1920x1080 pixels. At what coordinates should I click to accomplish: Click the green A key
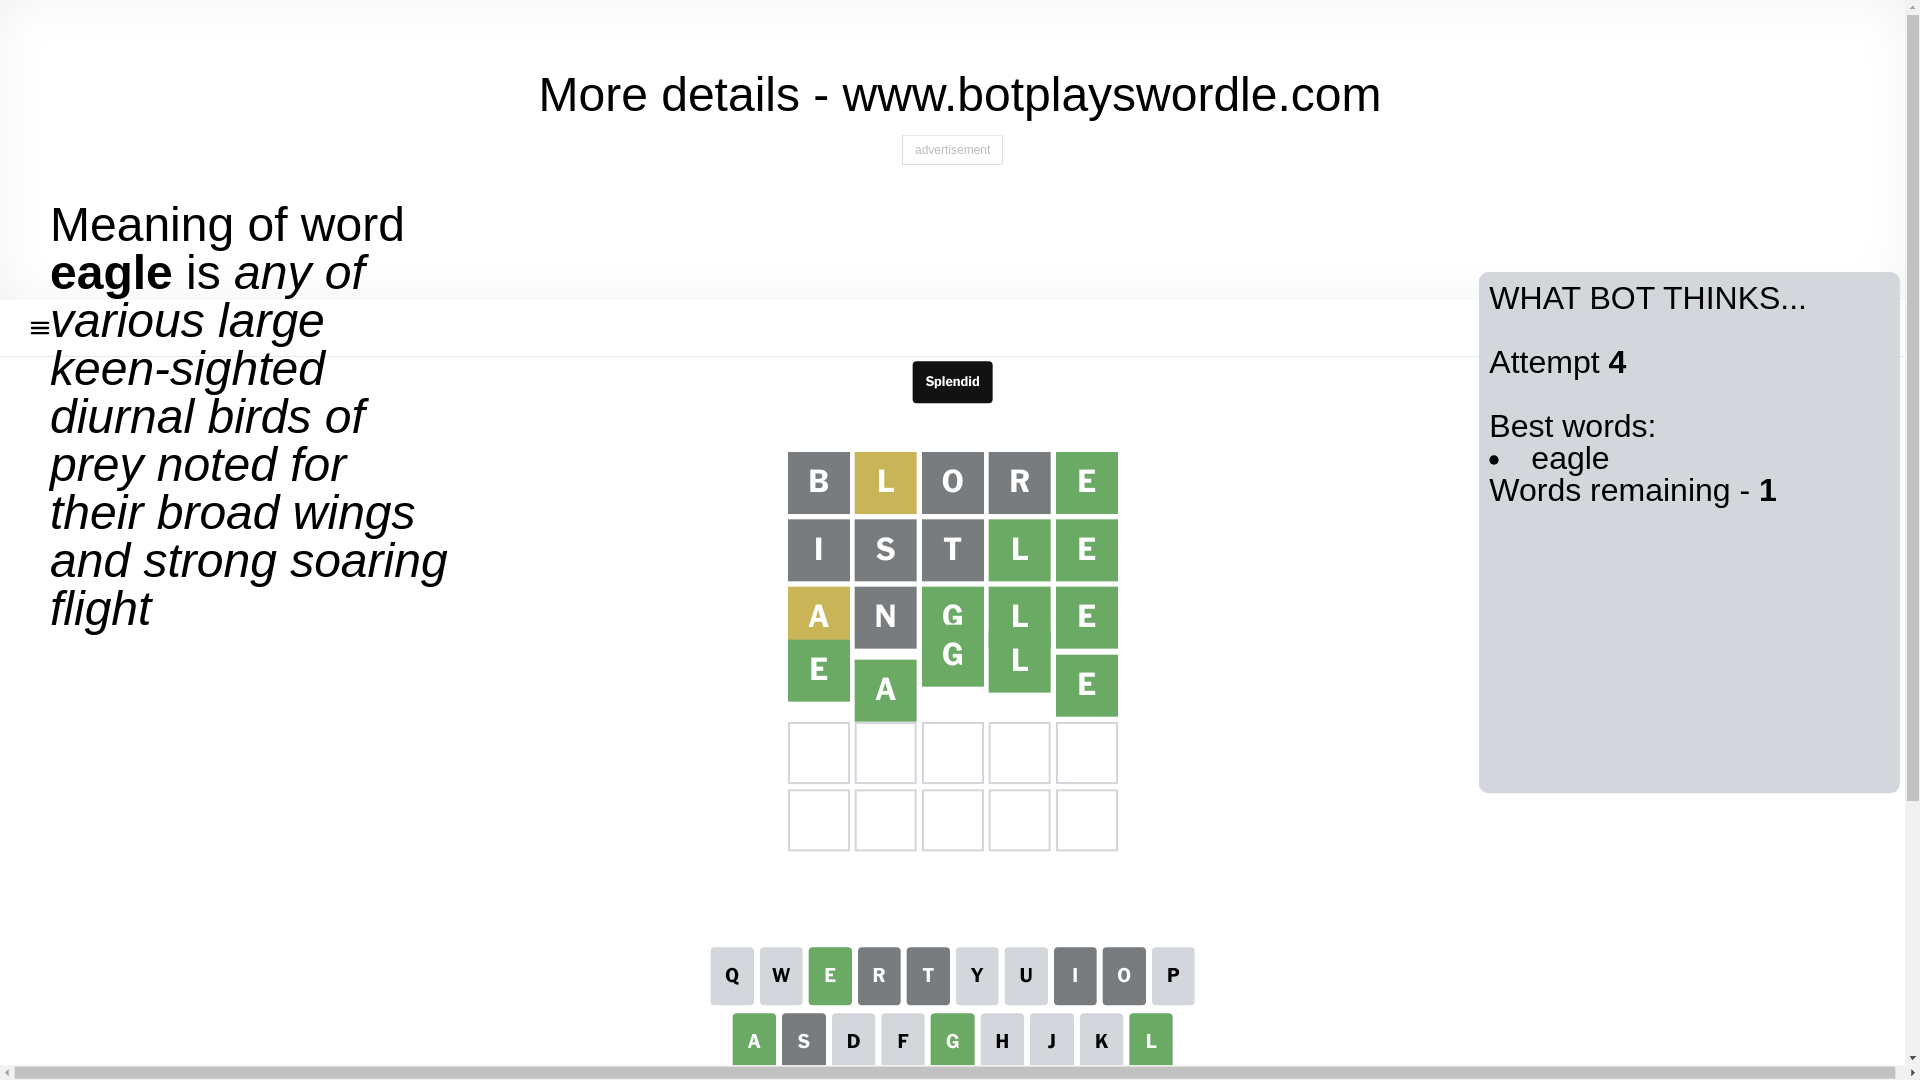754,1040
